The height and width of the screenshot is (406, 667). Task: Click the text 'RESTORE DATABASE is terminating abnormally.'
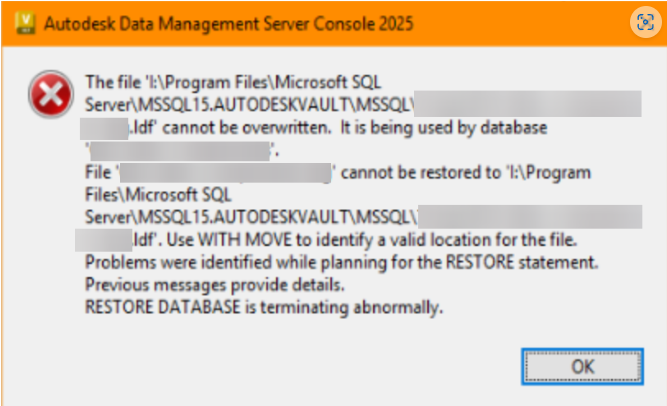264,308
